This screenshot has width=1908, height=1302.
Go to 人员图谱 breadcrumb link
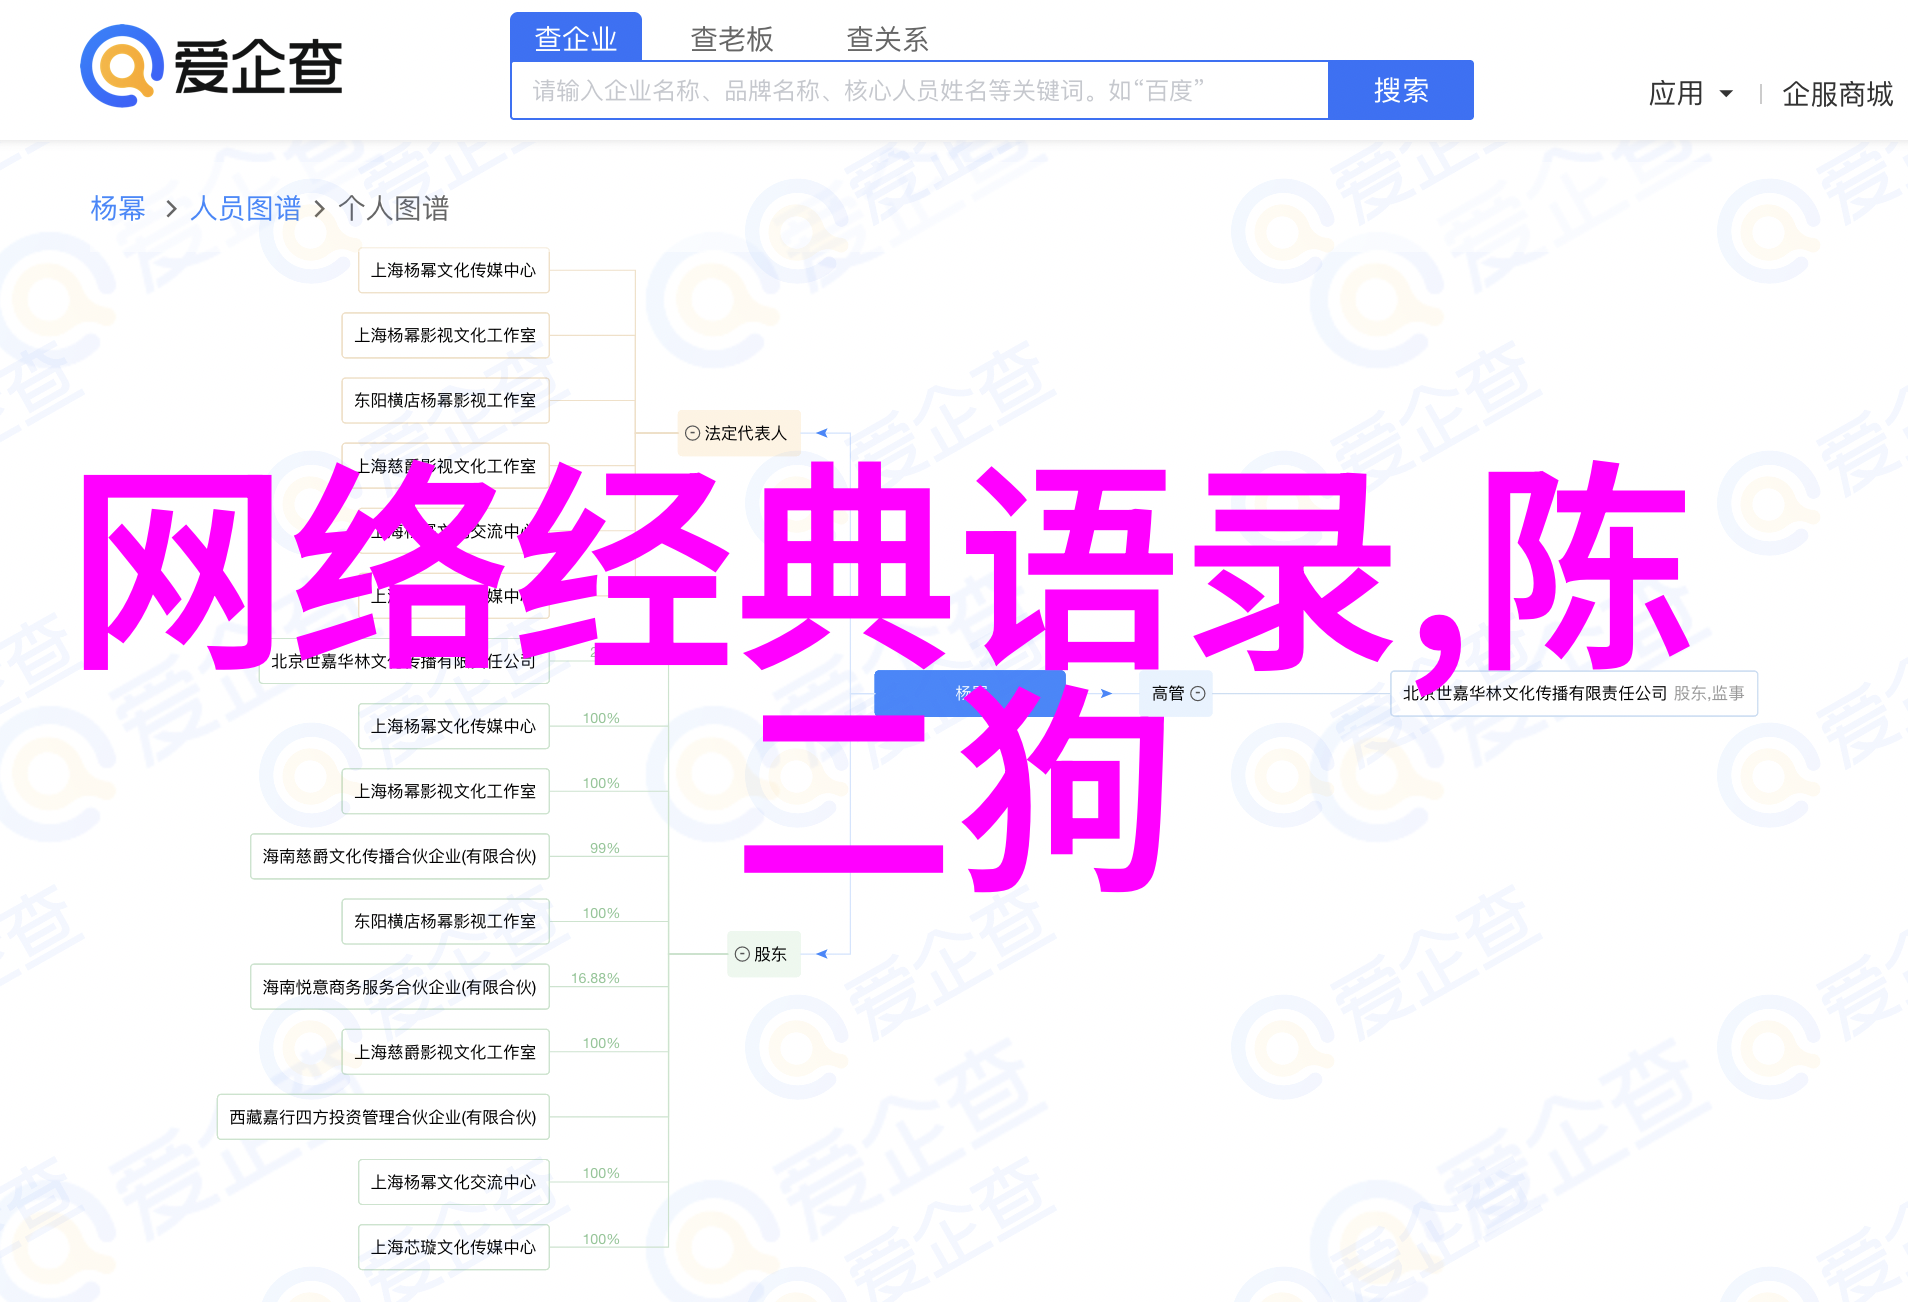tap(245, 208)
